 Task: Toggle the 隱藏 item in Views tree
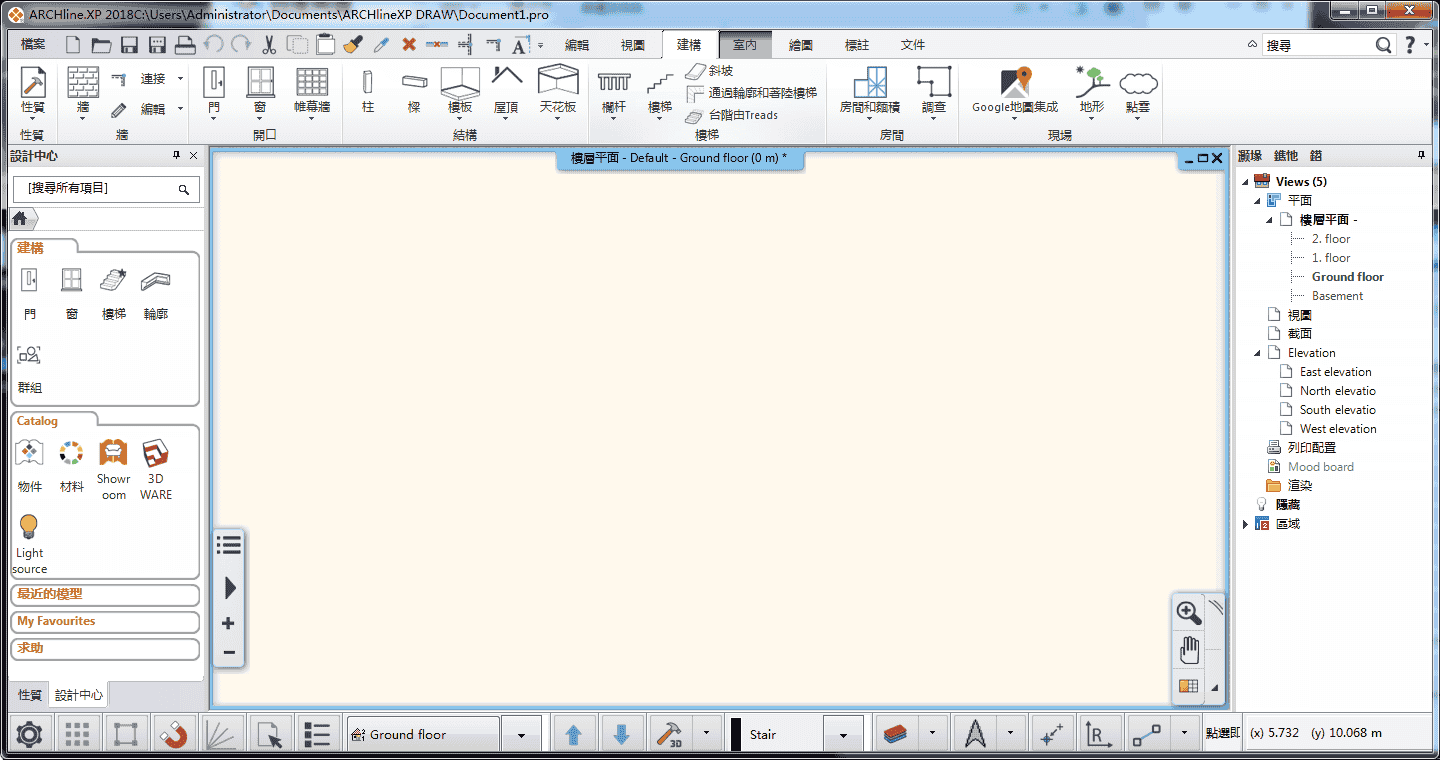[x=1289, y=504]
